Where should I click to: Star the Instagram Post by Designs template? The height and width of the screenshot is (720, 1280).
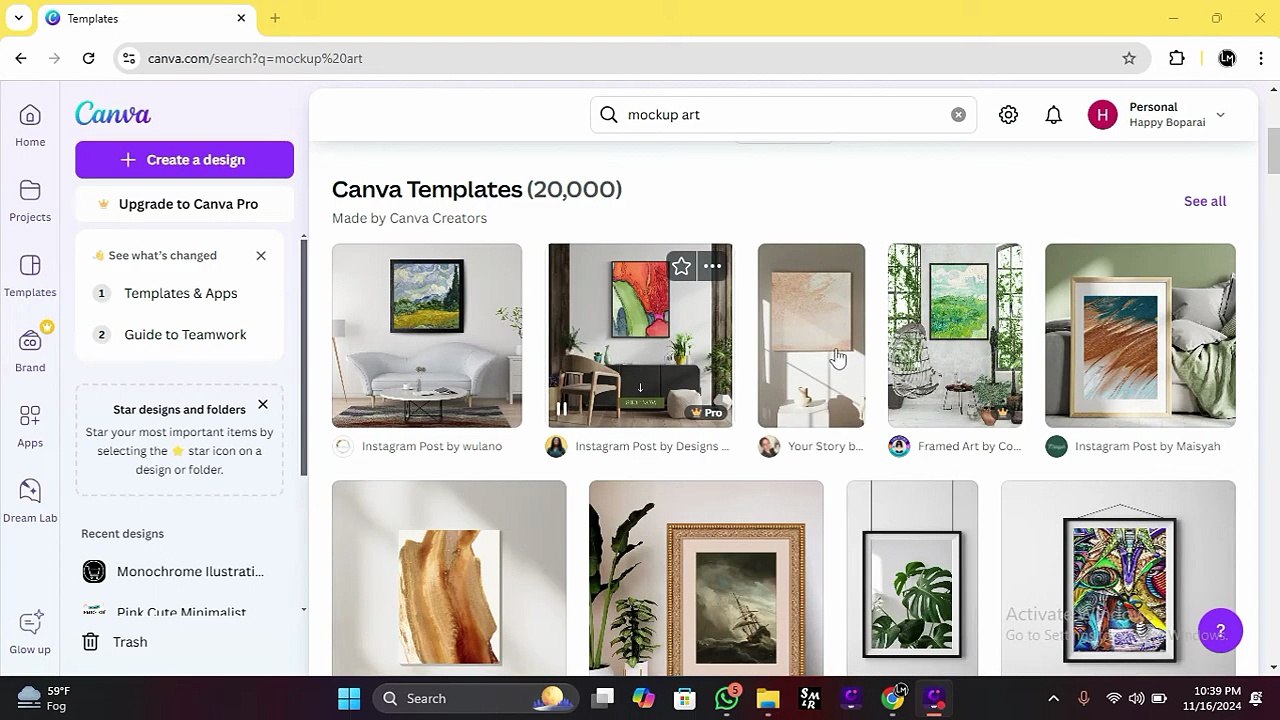coord(681,267)
